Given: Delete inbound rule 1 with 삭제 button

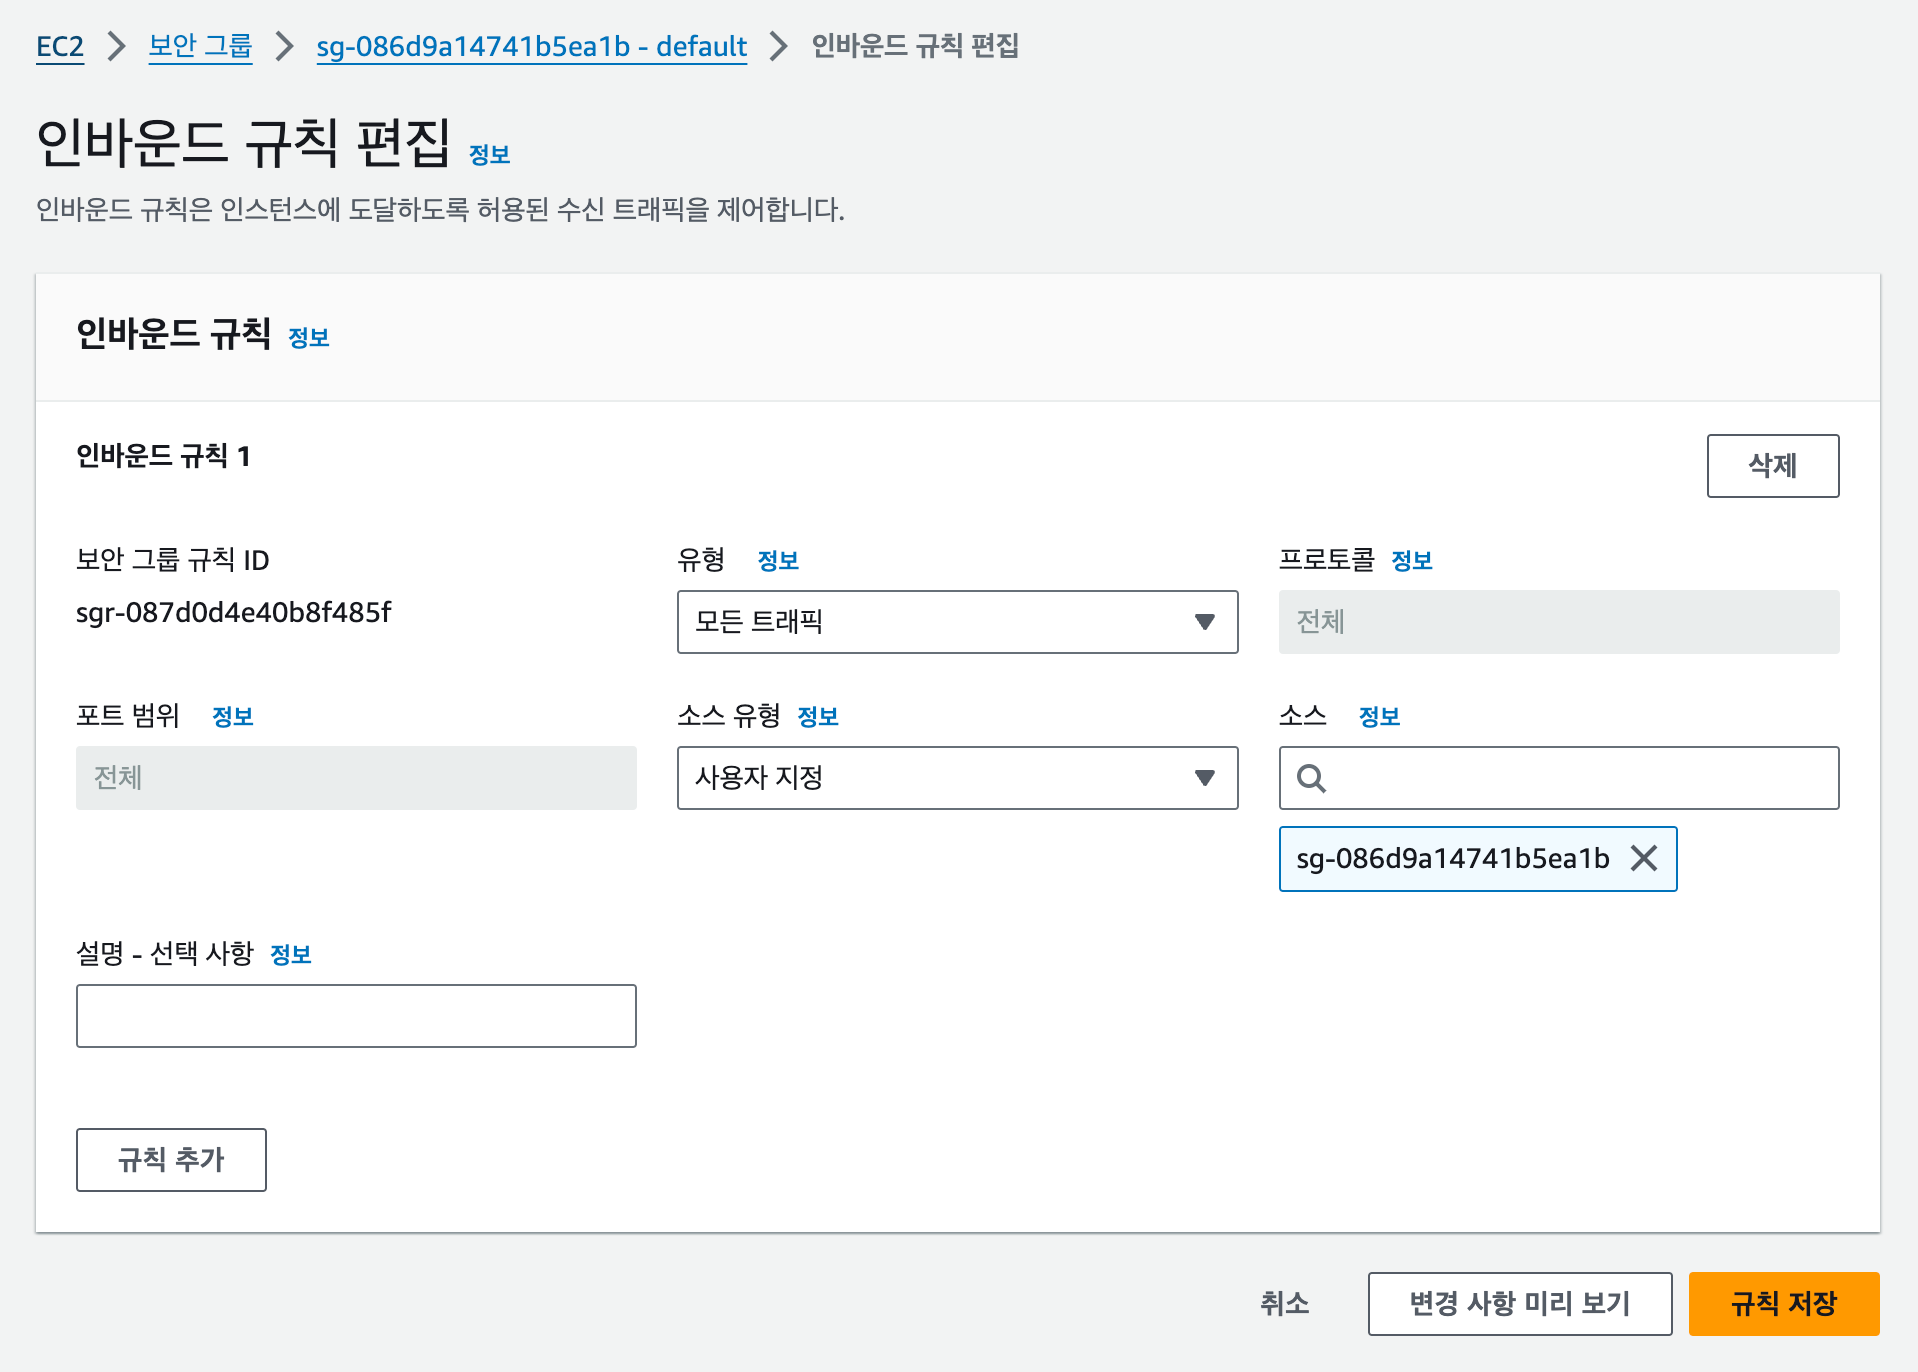Looking at the screenshot, I should [x=1772, y=465].
